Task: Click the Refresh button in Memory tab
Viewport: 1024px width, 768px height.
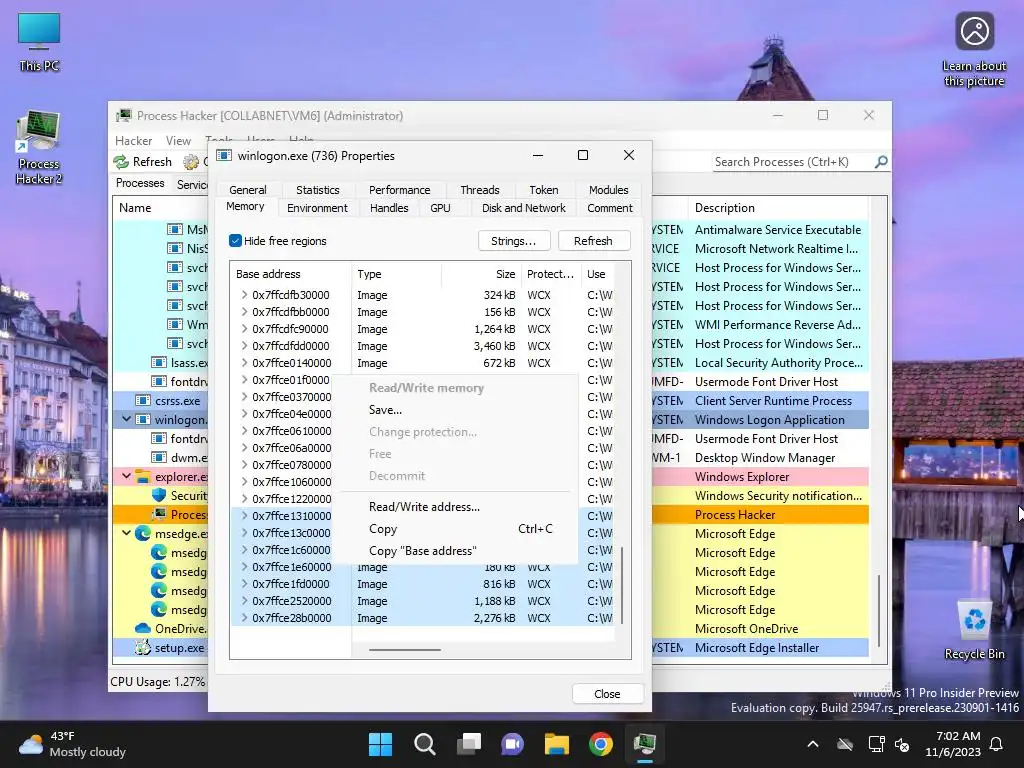Action: pyautogui.click(x=593, y=241)
